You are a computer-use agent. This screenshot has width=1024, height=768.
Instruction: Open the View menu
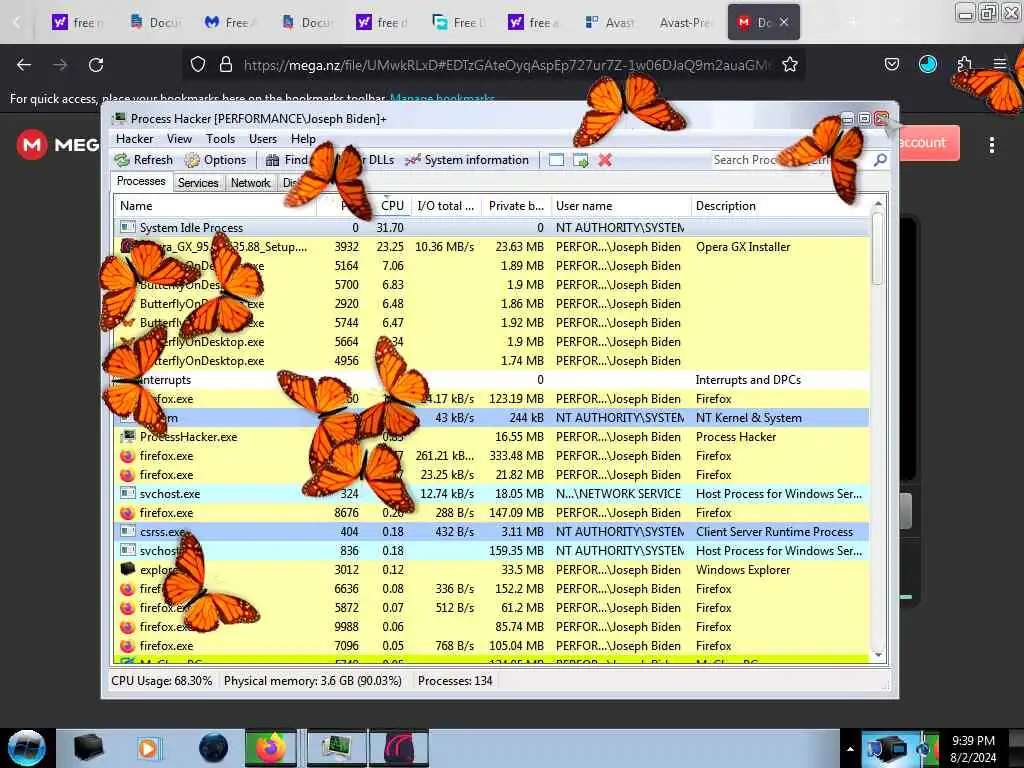click(179, 139)
